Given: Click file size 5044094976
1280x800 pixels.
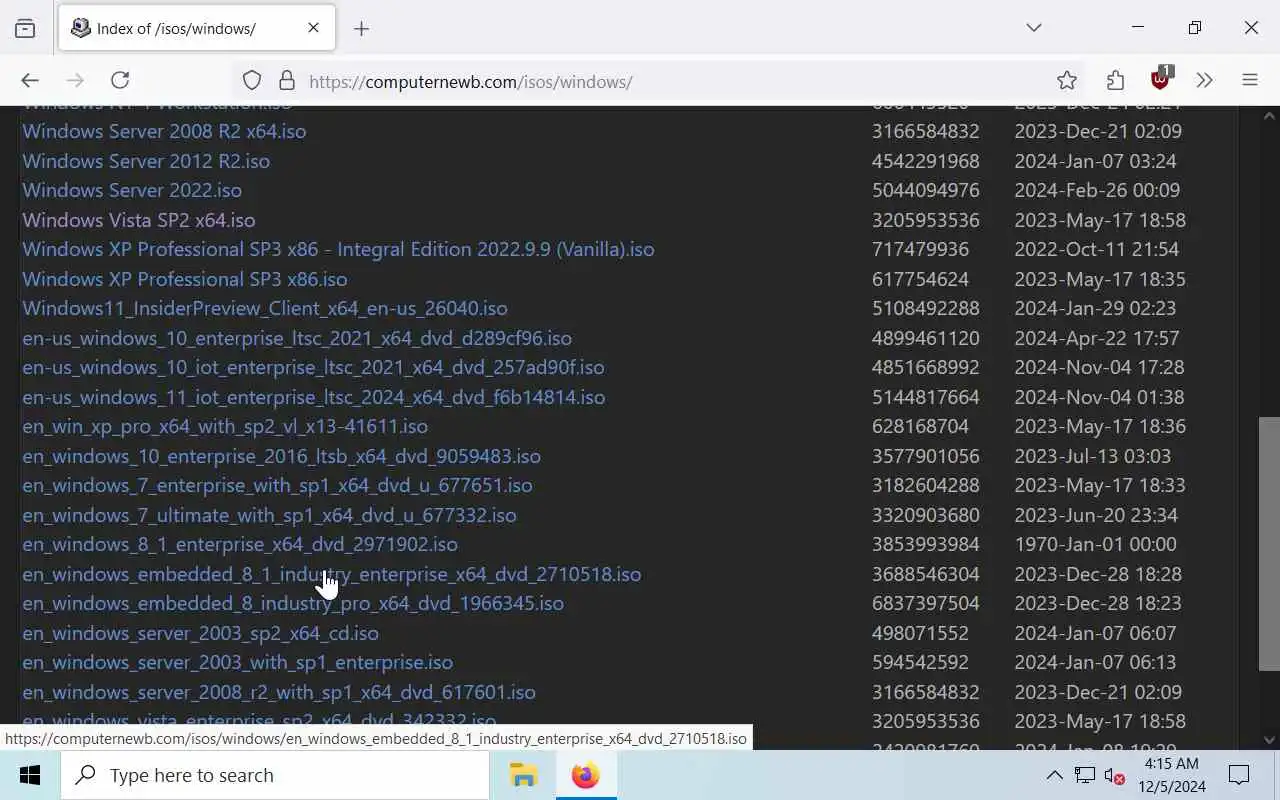Looking at the screenshot, I should point(925,190).
